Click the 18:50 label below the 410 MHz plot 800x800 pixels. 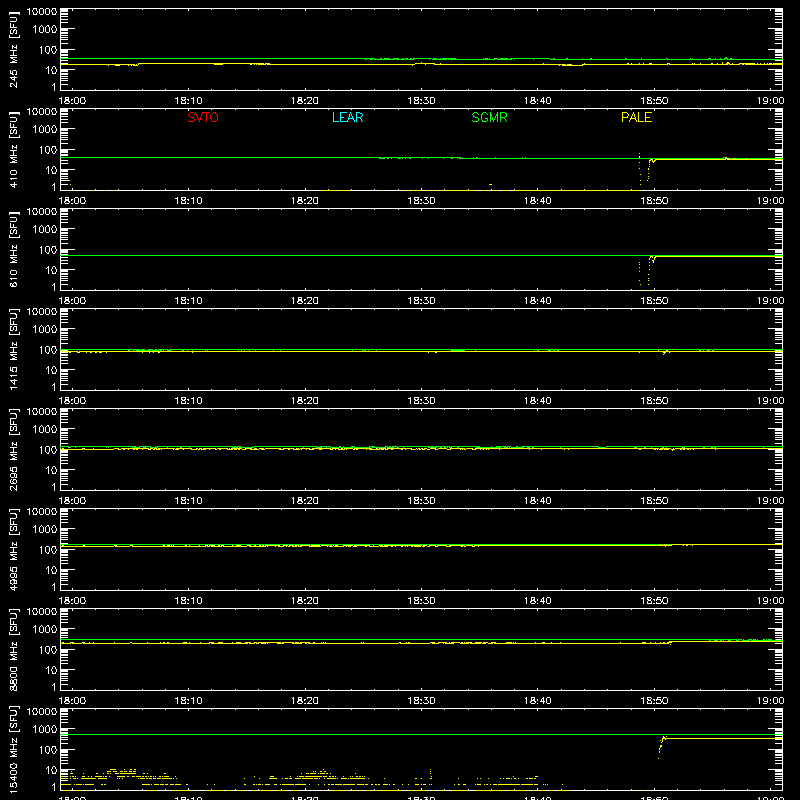coord(654,201)
